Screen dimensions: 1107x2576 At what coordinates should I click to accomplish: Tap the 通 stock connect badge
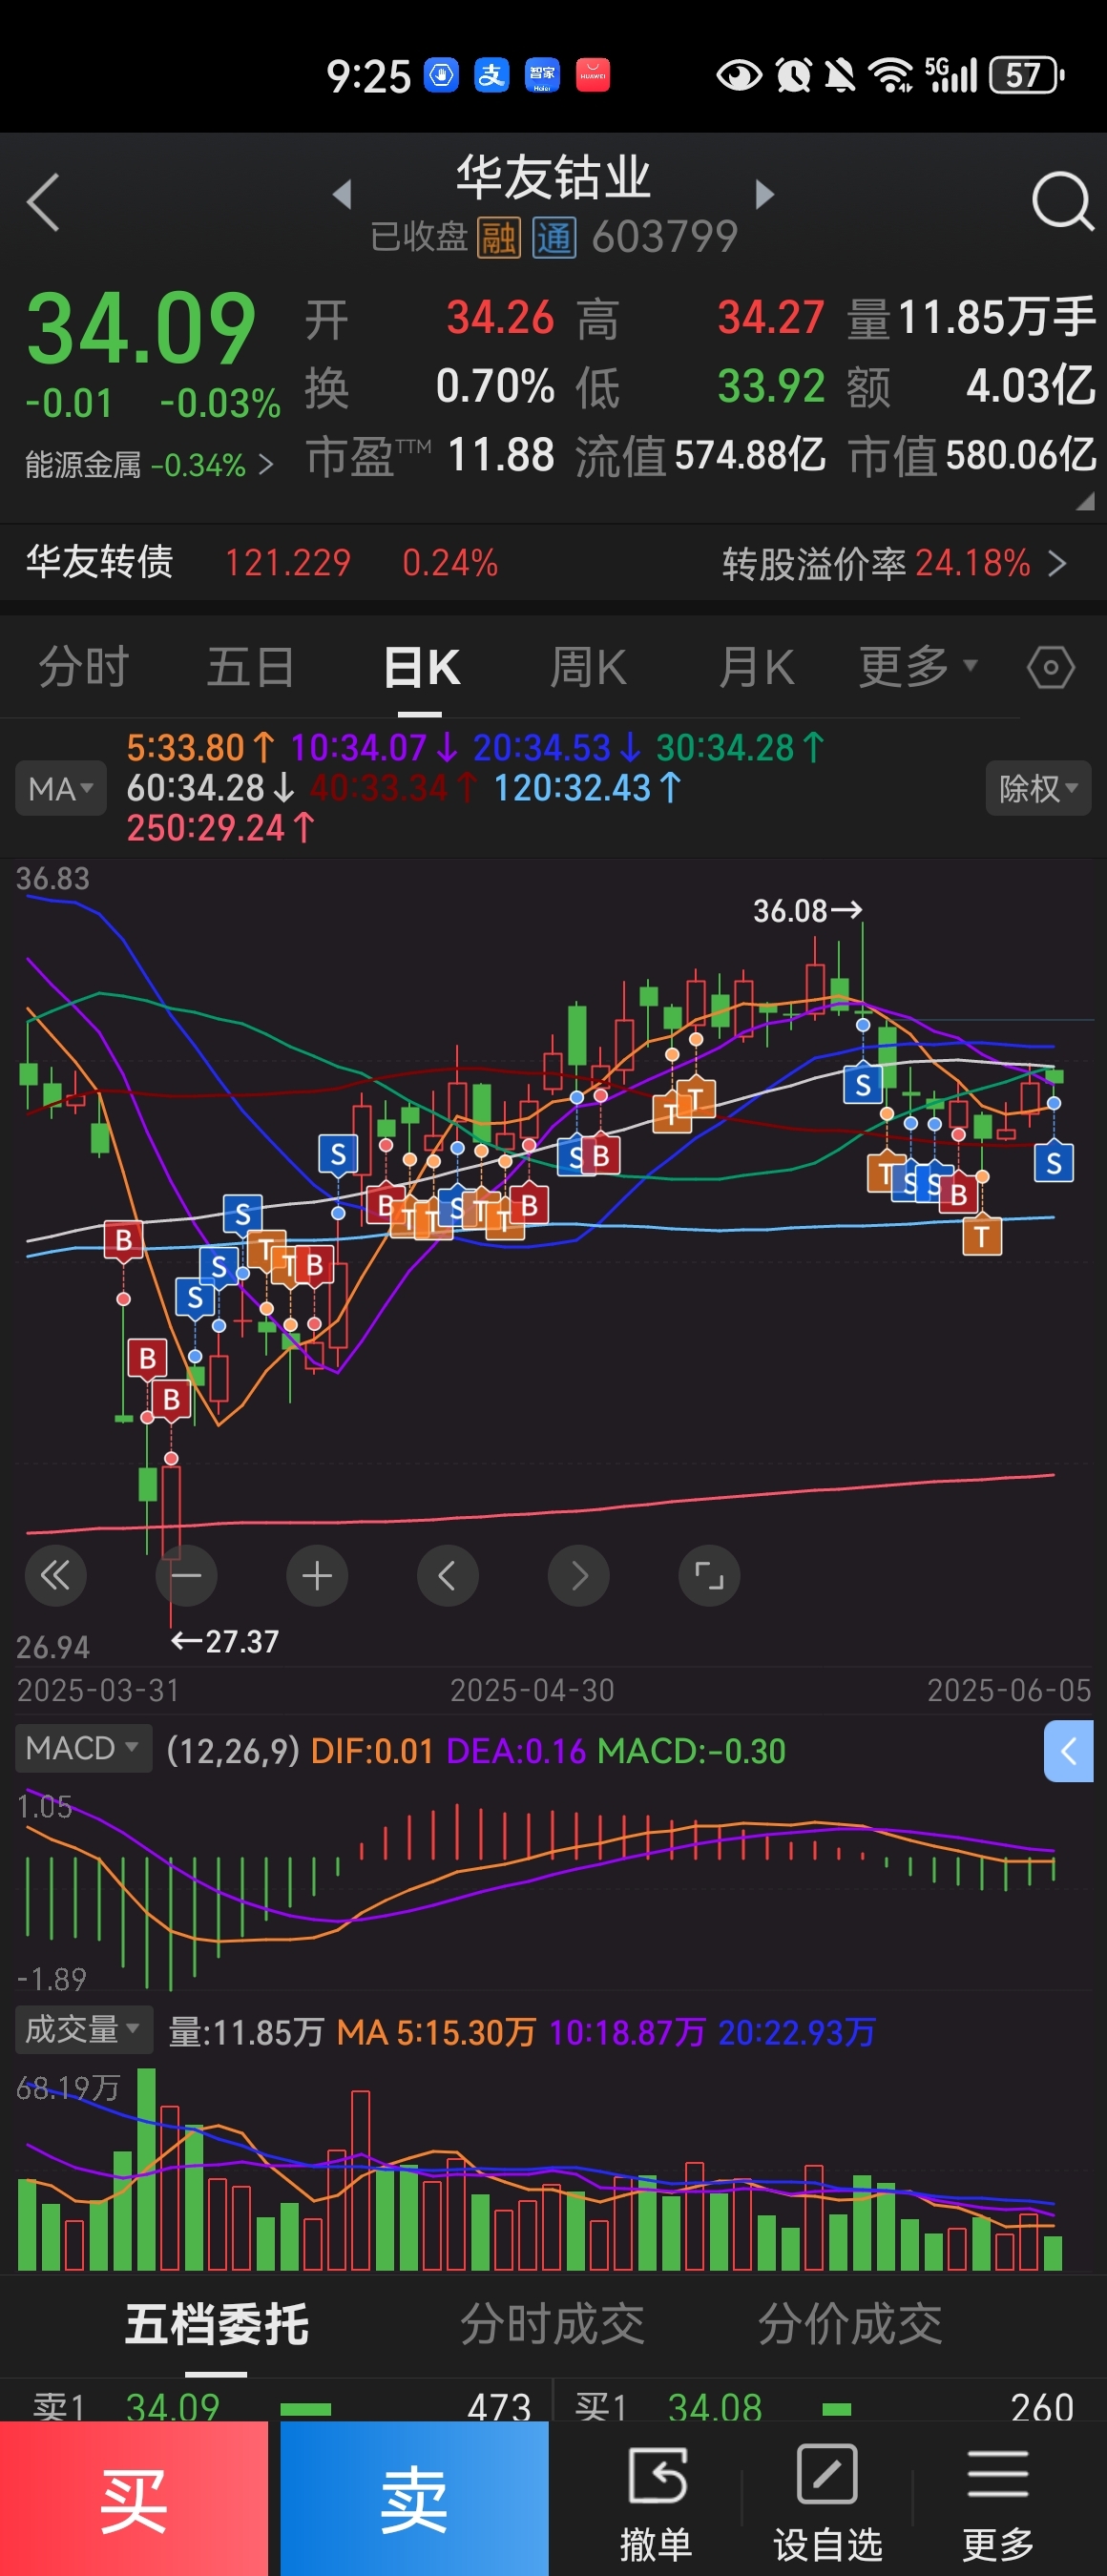pos(554,238)
